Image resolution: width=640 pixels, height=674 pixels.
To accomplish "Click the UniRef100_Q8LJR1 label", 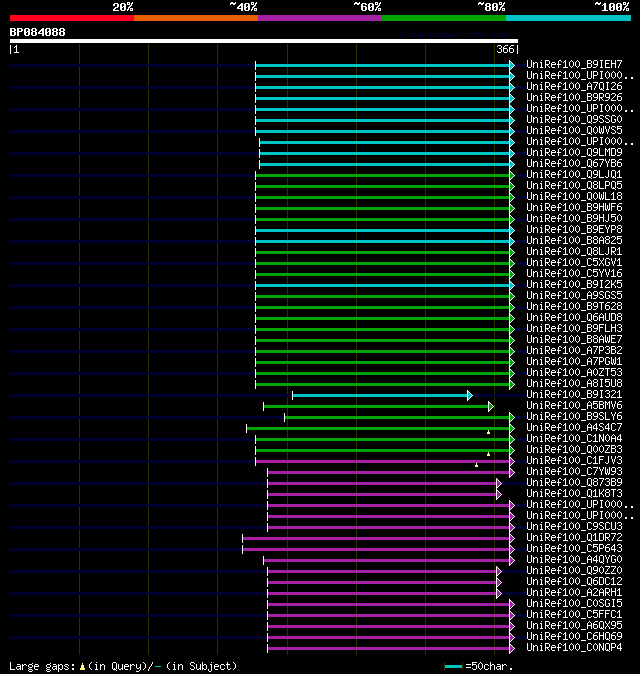I will 574,251.
